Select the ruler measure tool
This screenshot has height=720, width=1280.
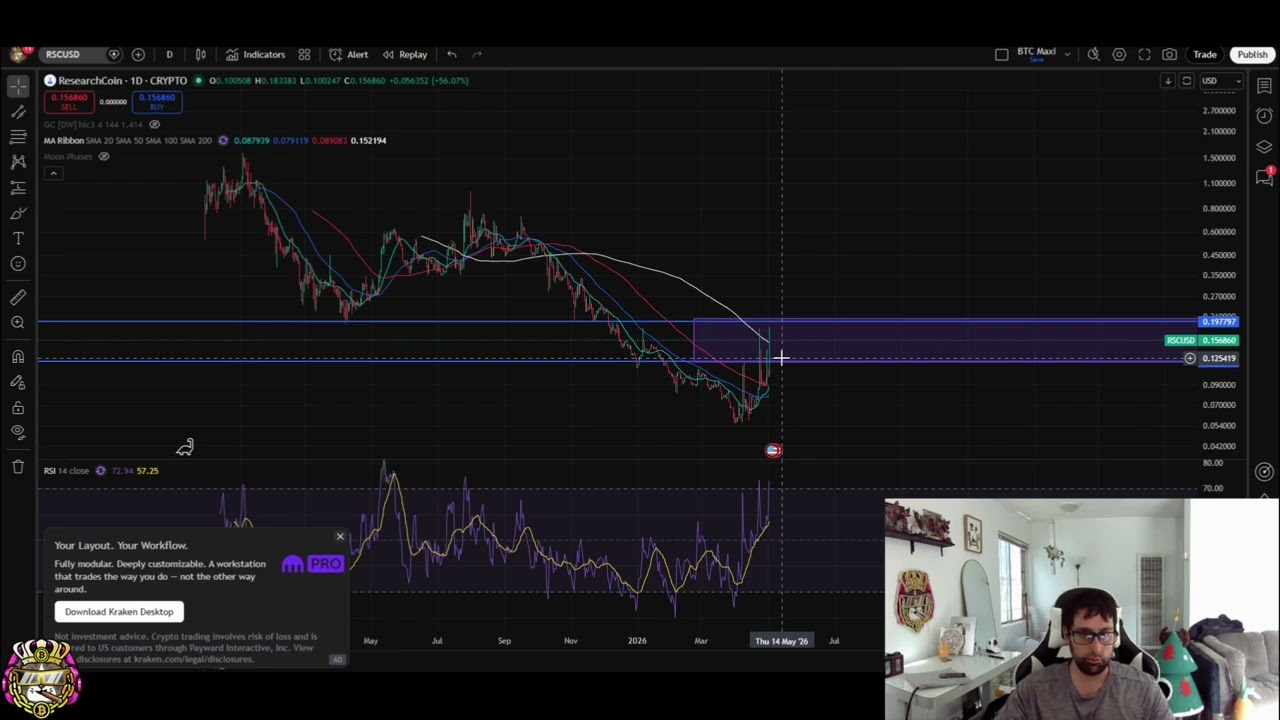click(18, 297)
